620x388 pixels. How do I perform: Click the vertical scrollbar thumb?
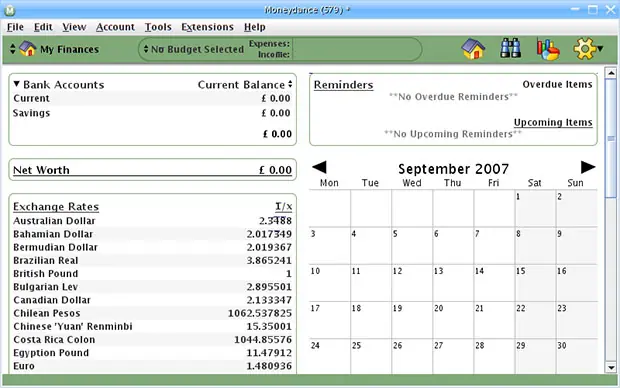click(611, 138)
